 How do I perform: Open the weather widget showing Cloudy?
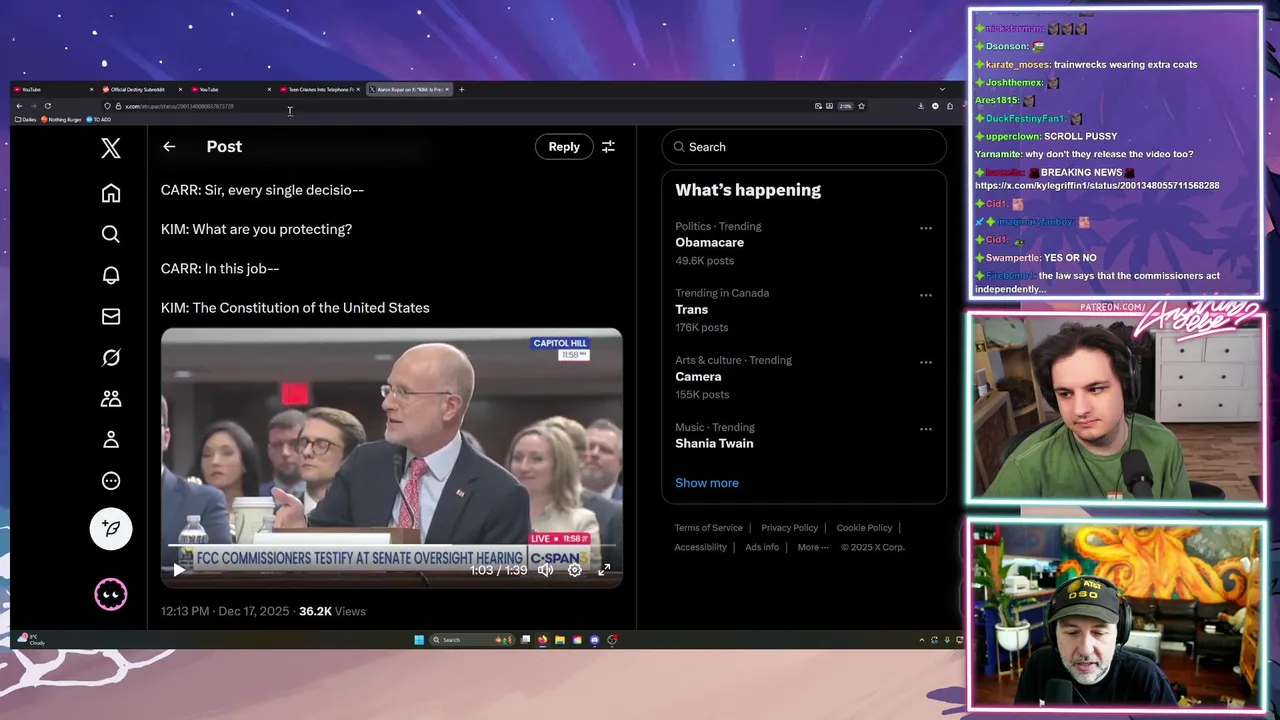coord(31,640)
